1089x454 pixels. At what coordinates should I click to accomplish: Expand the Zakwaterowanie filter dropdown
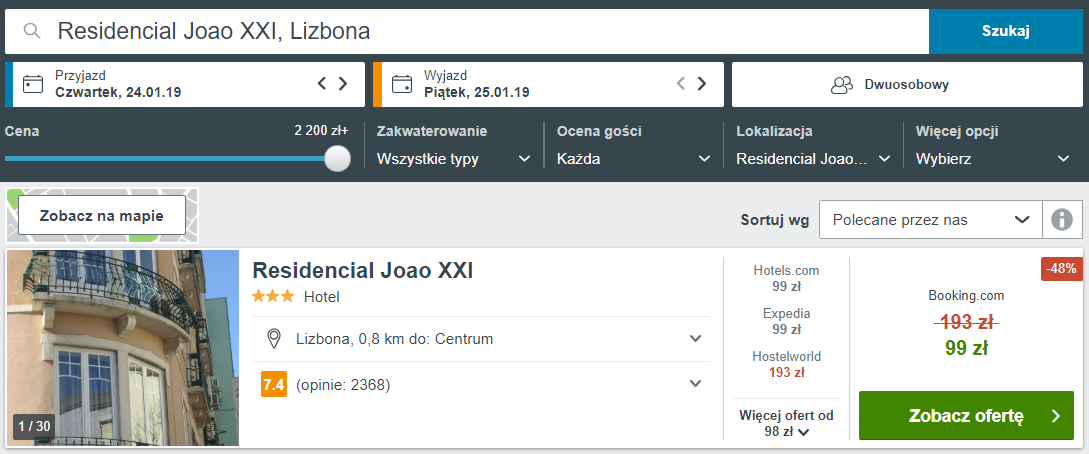click(454, 159)
